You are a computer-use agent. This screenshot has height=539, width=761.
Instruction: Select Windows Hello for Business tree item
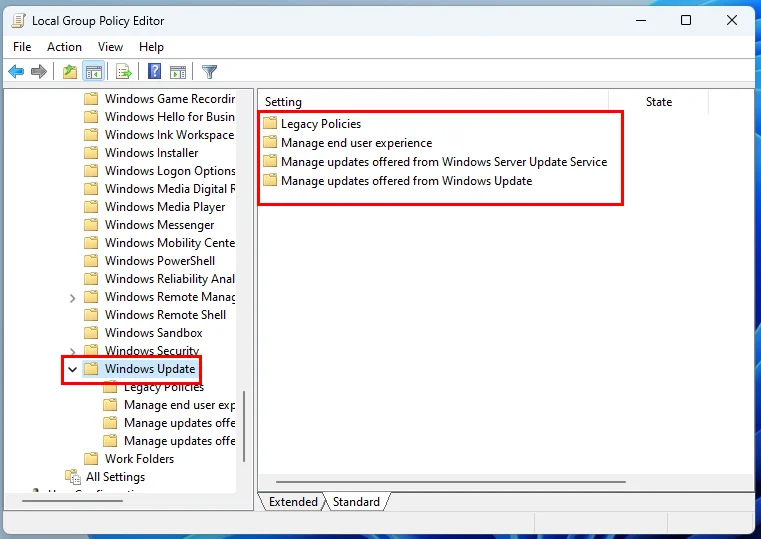[x=170, y=117]
